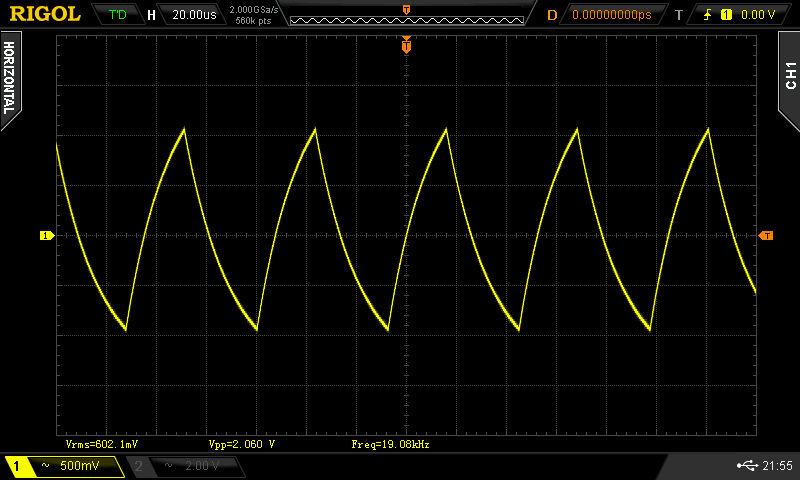Select the 0.00000000ps delay value
The width and height of the screenshot is (800, 480).
click(x=611, y=15)
